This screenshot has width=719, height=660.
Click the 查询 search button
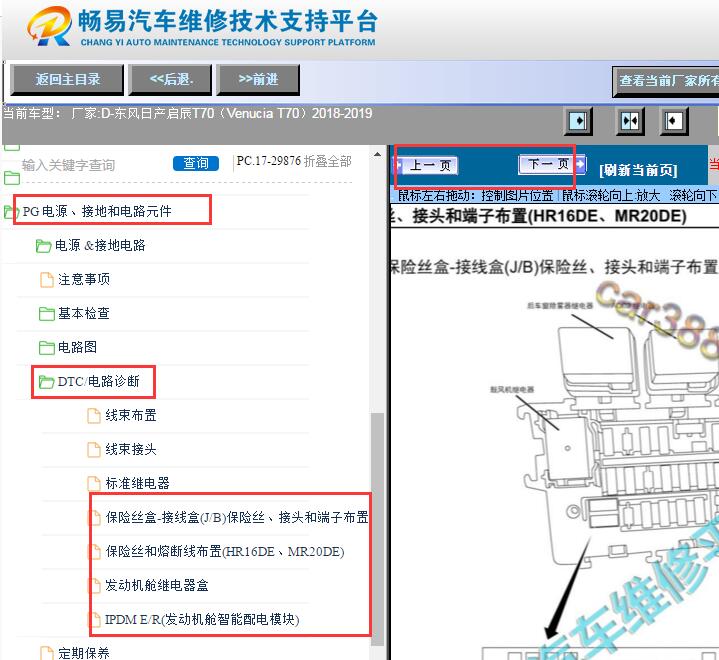coord(196,163)
